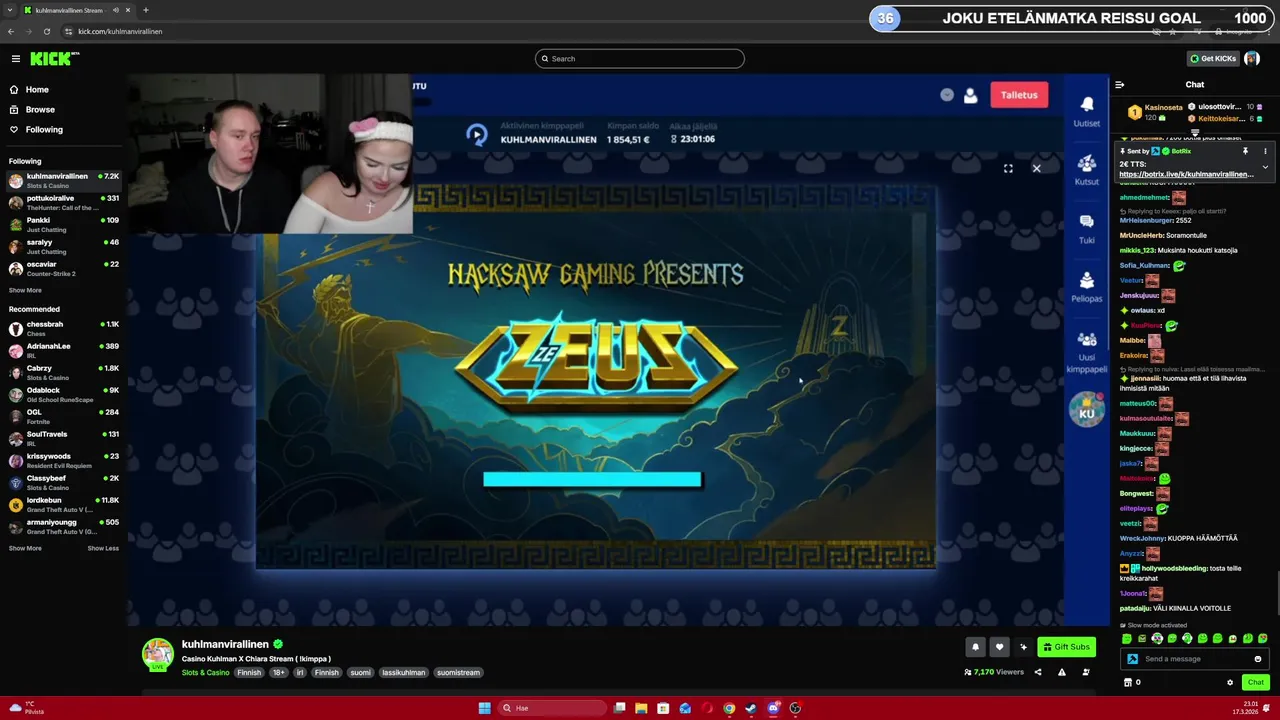Expand the pinned BotRix message chevron
This screenshot has height=720, width=1280.
pos(1265,167)
